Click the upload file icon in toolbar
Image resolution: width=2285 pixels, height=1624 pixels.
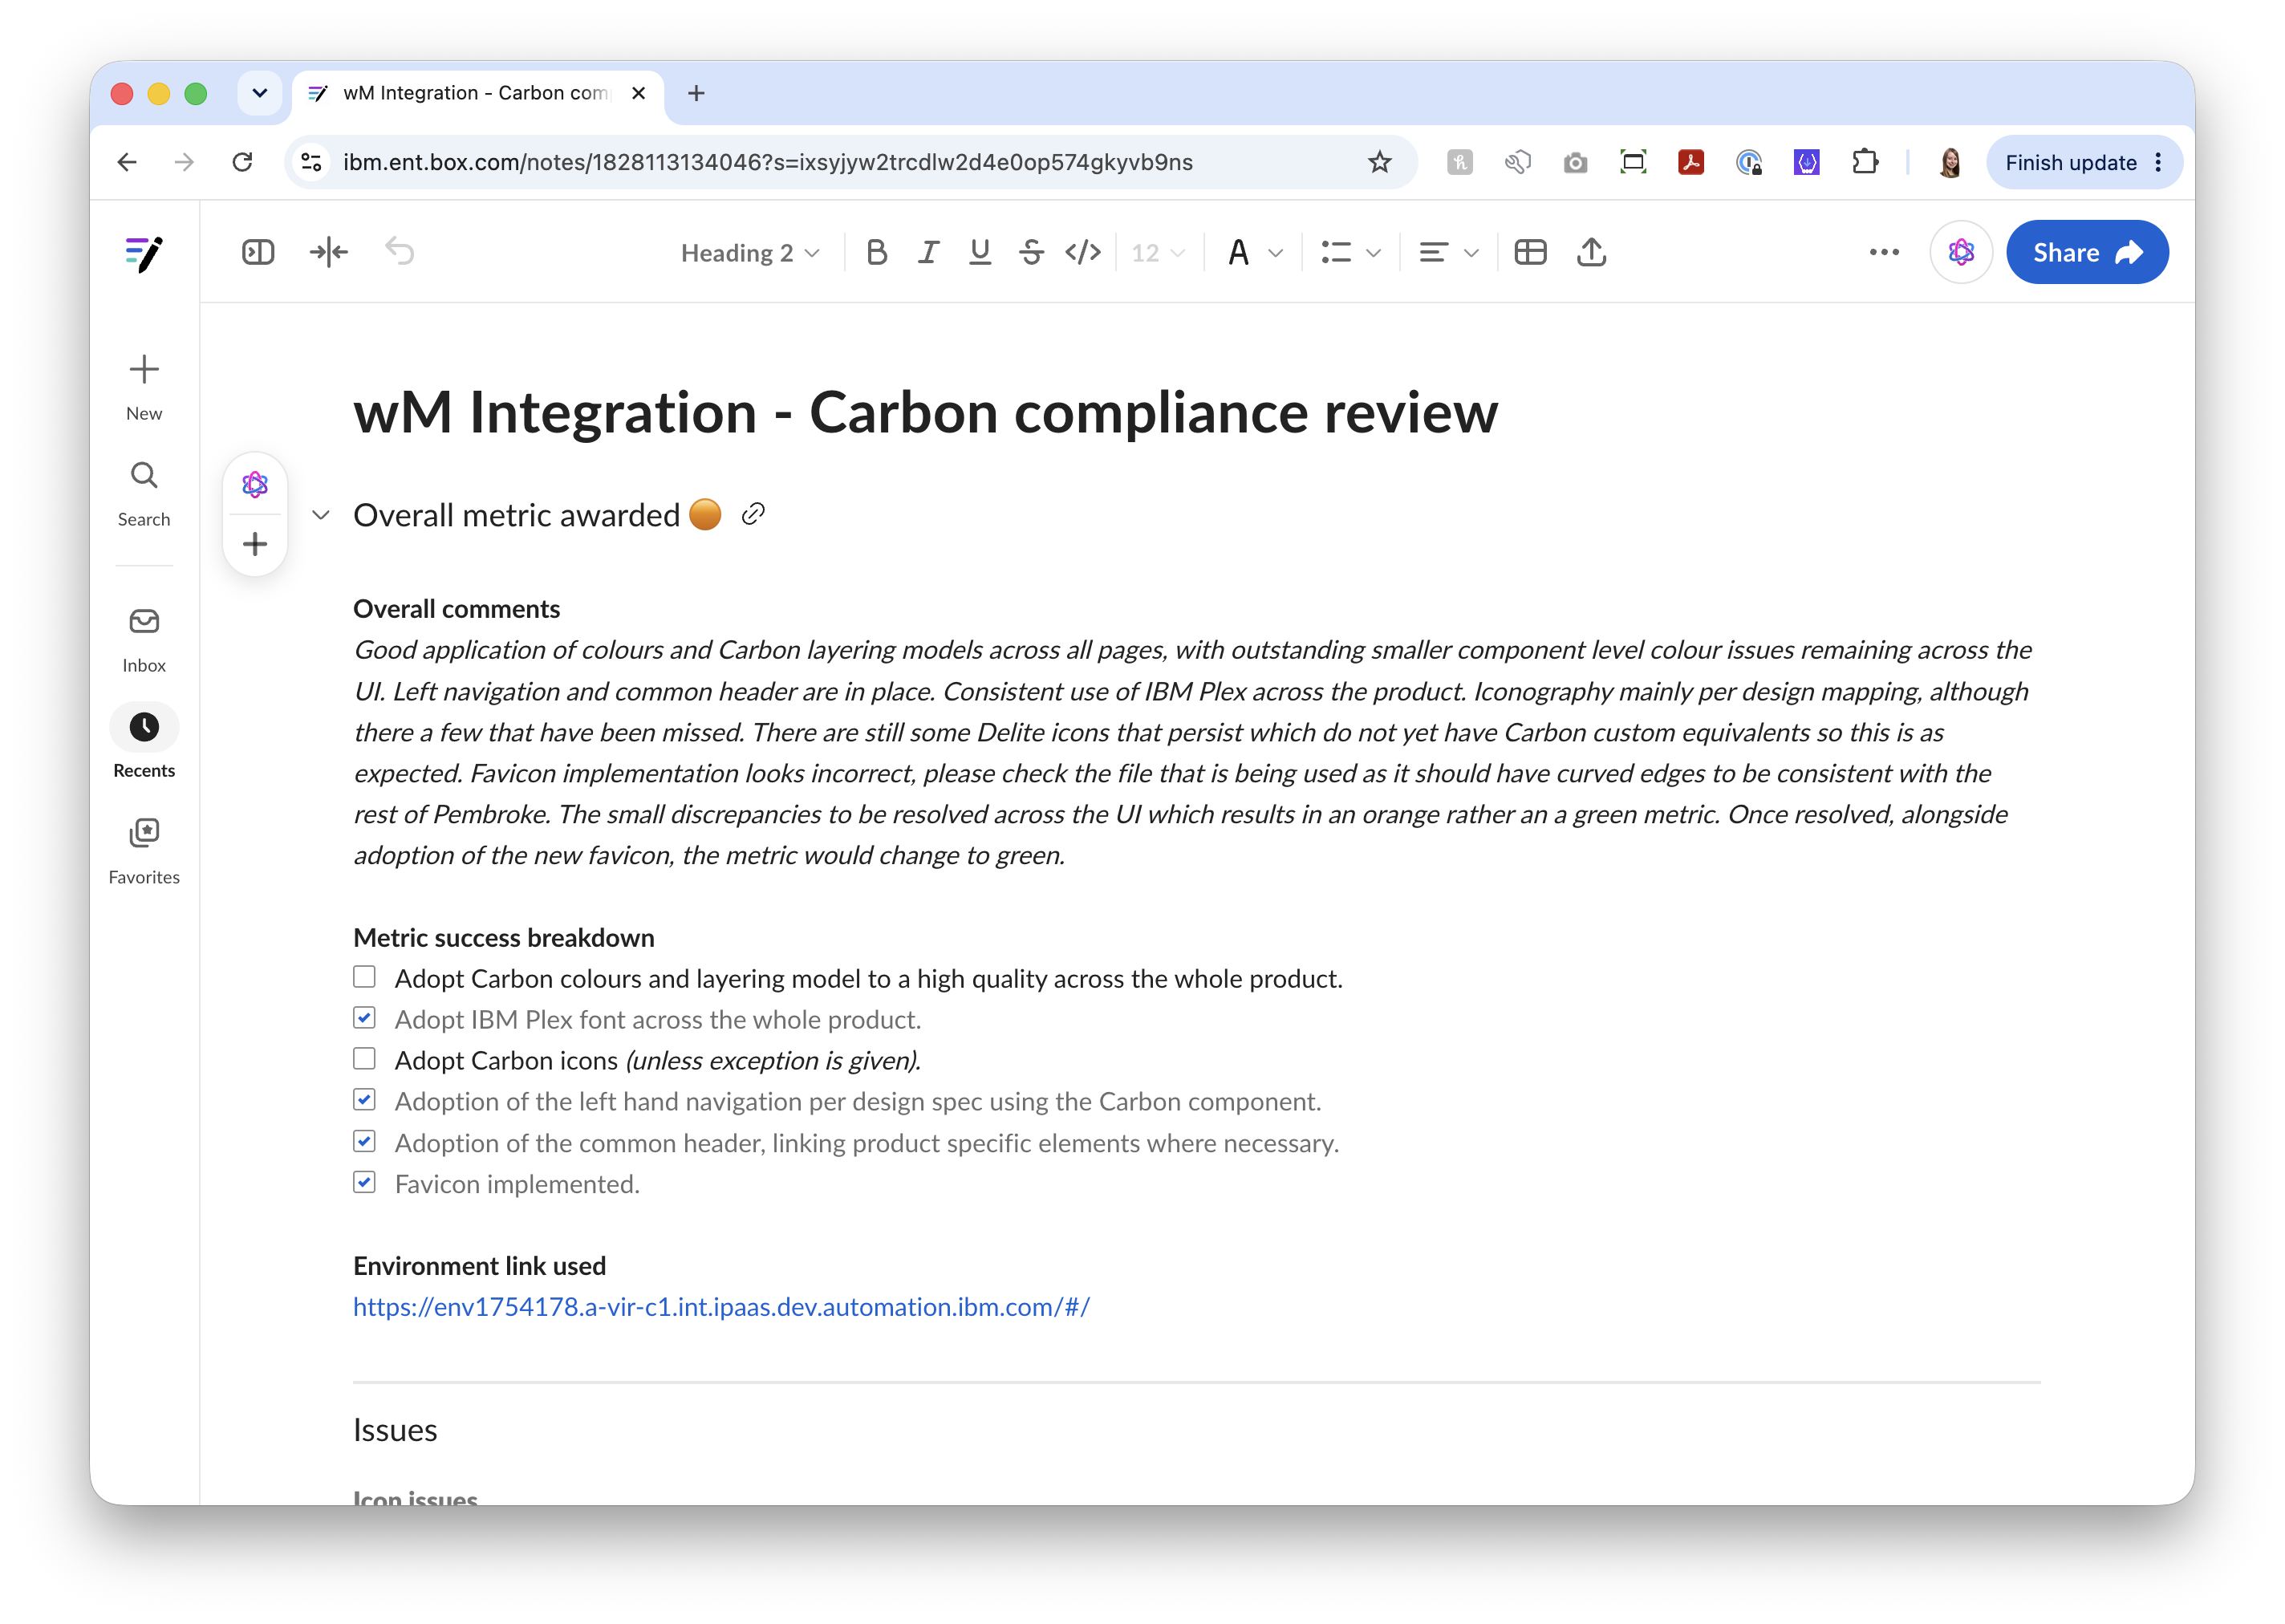1591,252
